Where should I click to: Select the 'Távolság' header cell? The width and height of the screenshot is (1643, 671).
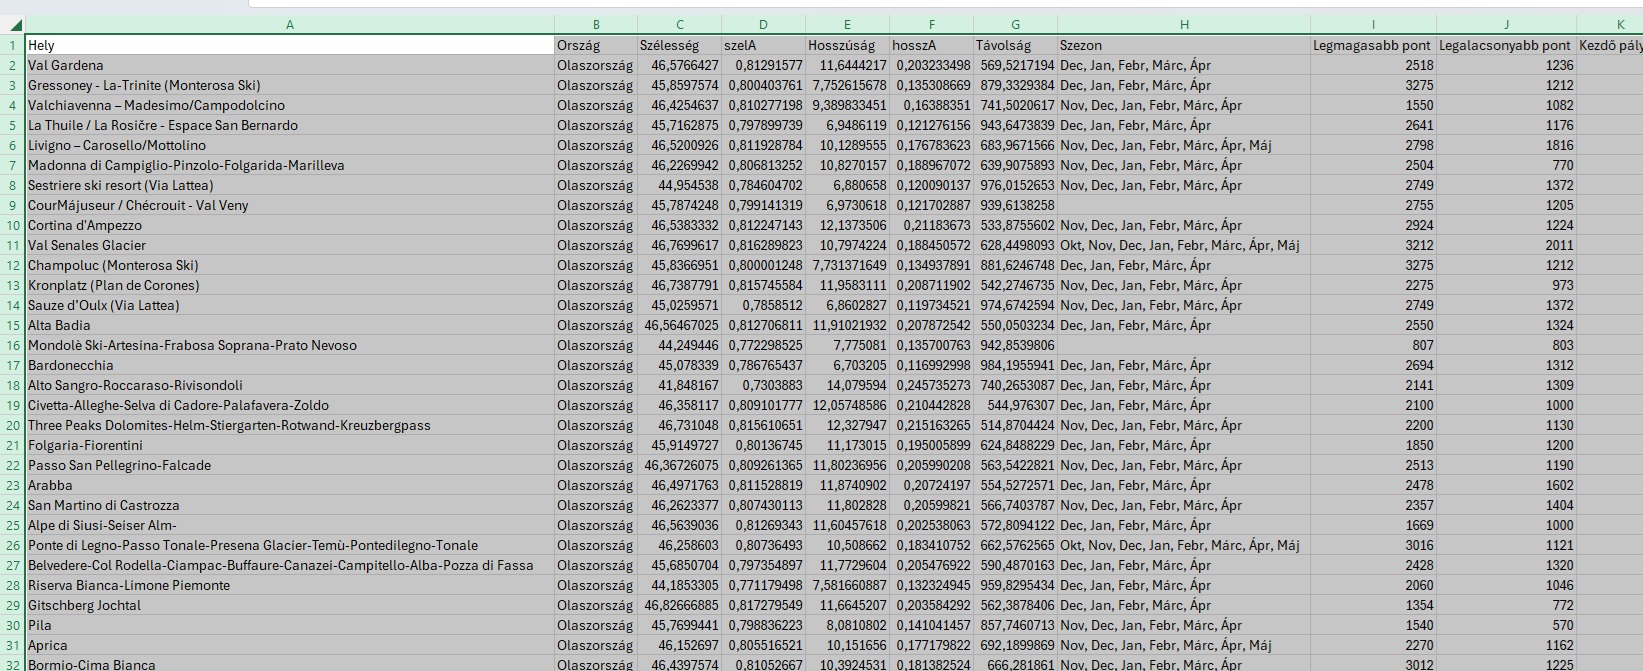click(x=1015, y=45)
